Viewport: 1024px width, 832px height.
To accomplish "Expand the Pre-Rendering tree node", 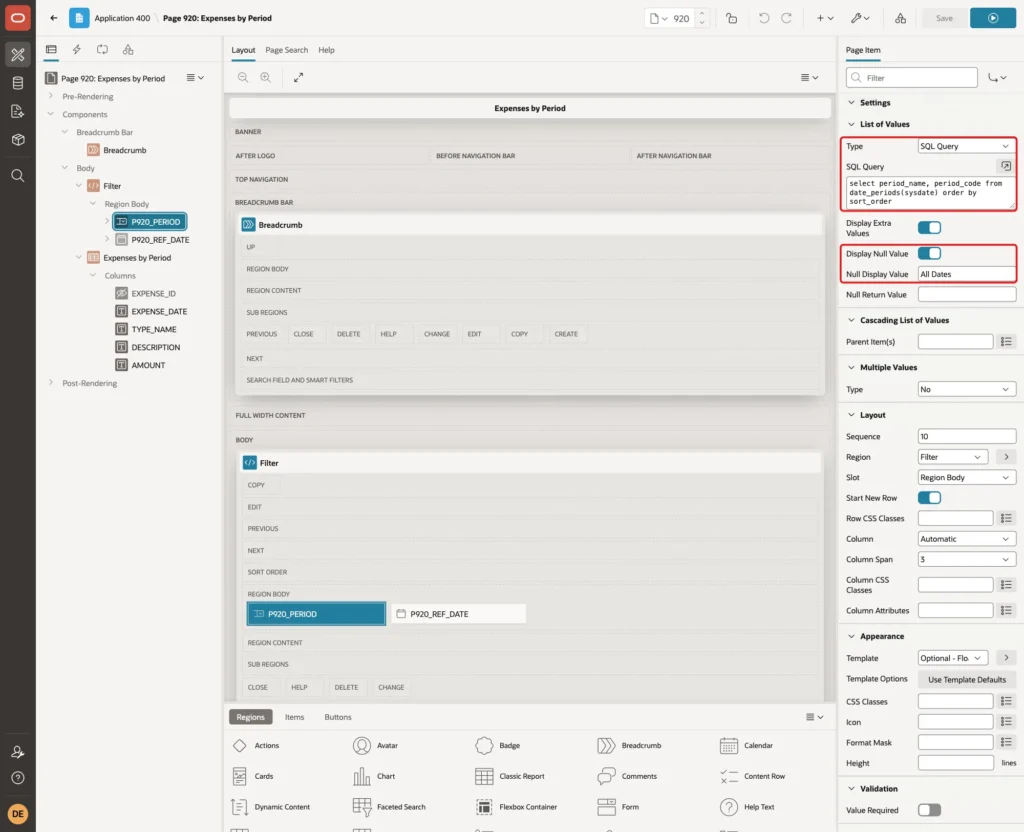I will click(51, 97).
